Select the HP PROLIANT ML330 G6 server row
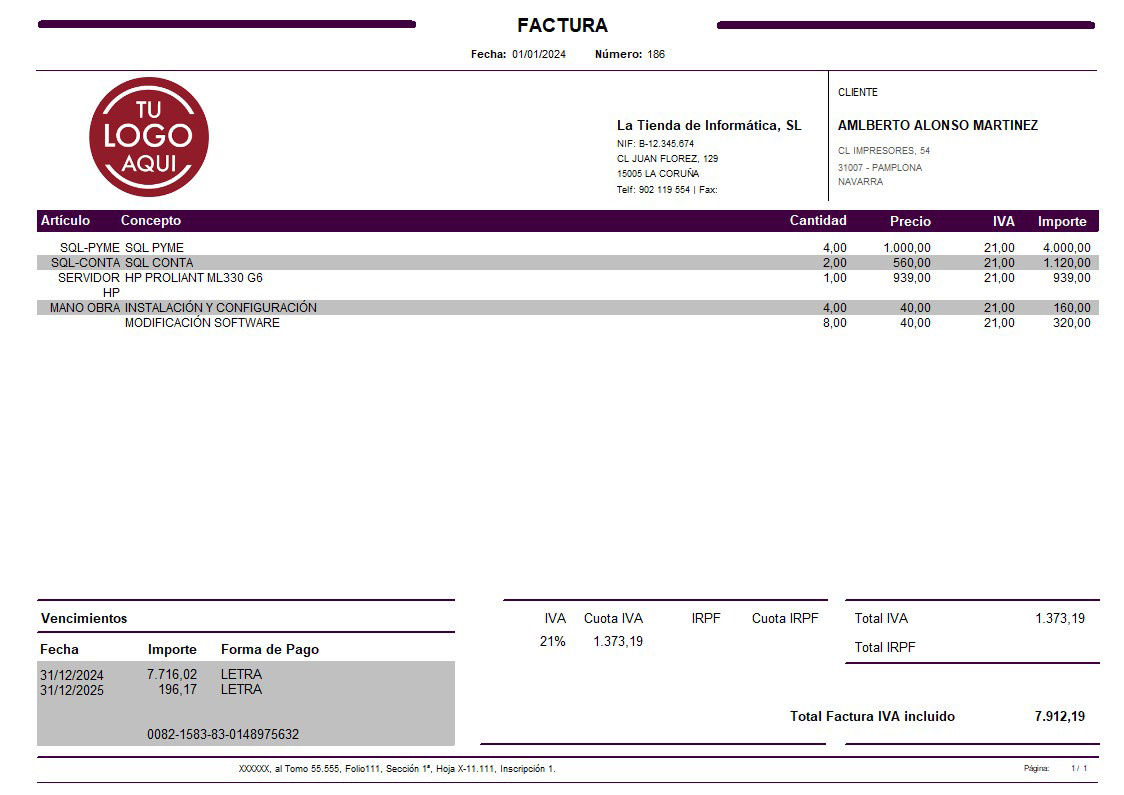The width and height of the screenshot is (1124, 795). click(x=400, y=279)
